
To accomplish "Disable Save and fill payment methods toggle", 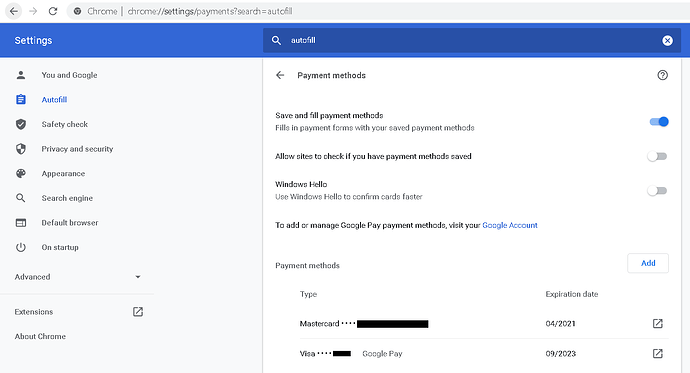I will click(x=659, y=122).
